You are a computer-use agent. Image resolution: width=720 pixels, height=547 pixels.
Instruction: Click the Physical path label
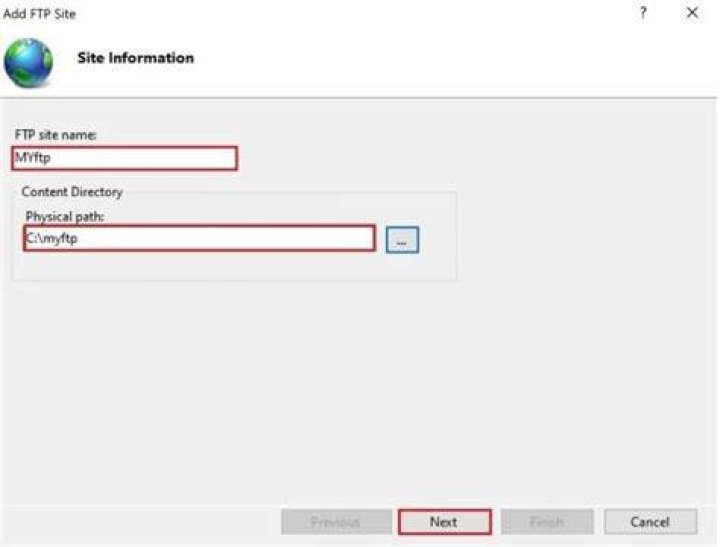(x=65, y=216)
